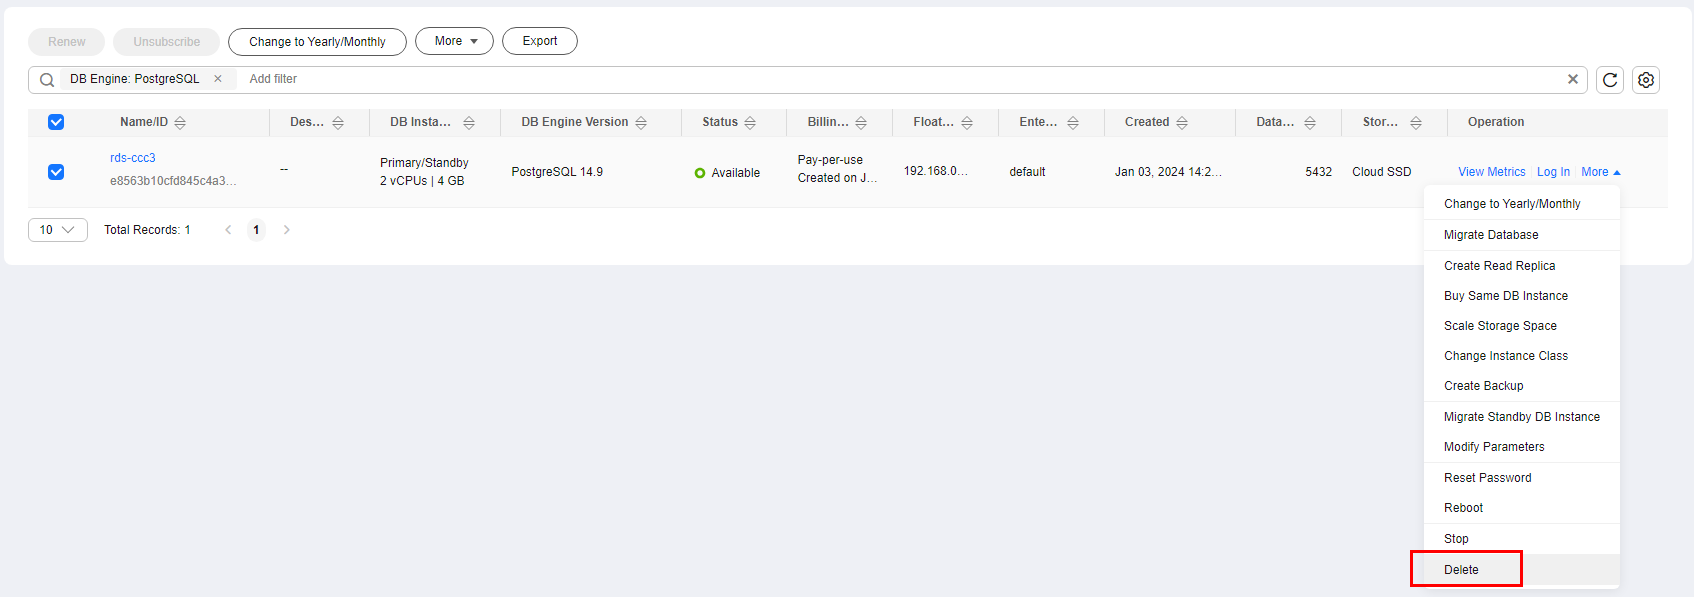This screenshot has height=597, width=1694.
Task: Toggle the select-all header checkbox
Action: (x=56, y=122)
